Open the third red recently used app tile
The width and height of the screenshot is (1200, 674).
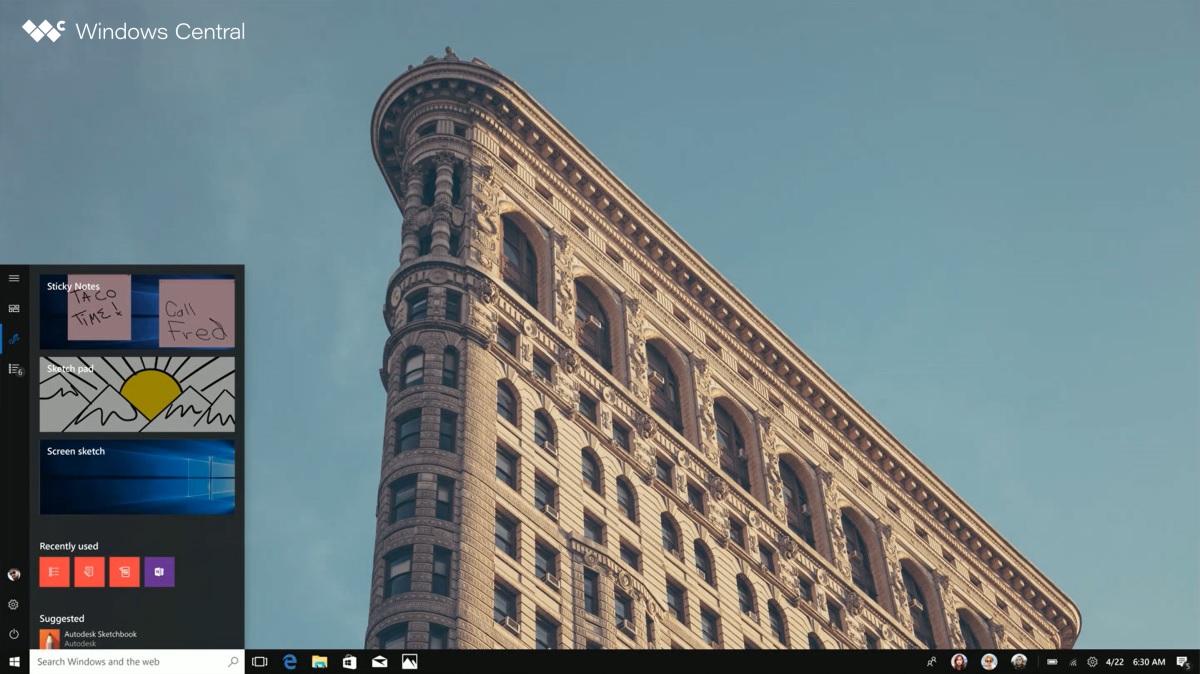124,572
